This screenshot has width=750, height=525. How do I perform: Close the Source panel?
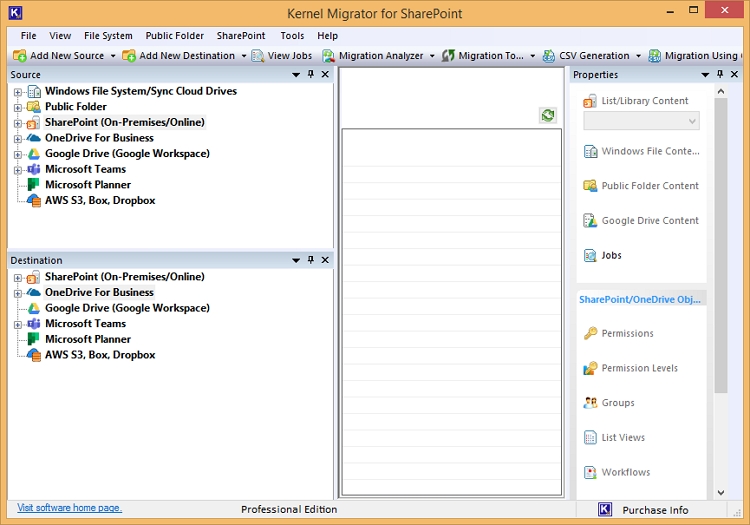click(x=325, y=74)
